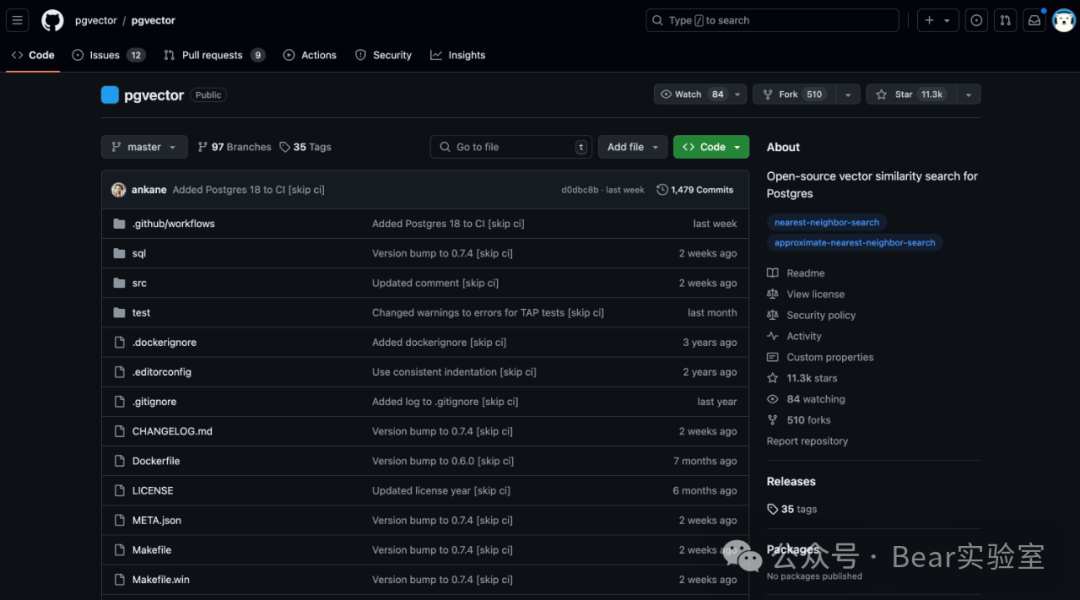Click the .dockerignore file icon
The image size is (1080, 600).
tap(119, 342)
